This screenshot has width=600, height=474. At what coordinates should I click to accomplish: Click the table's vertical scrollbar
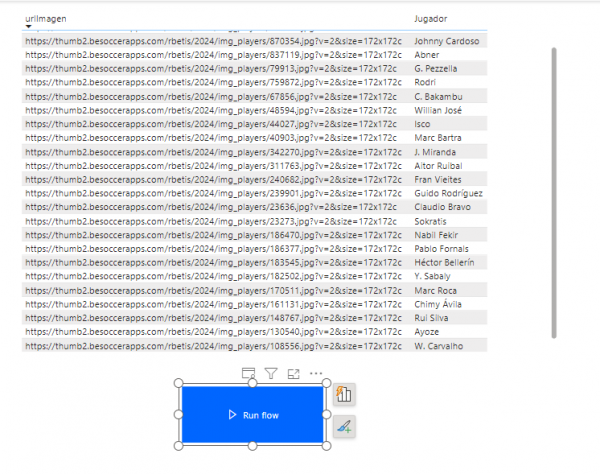coord(554,192)
